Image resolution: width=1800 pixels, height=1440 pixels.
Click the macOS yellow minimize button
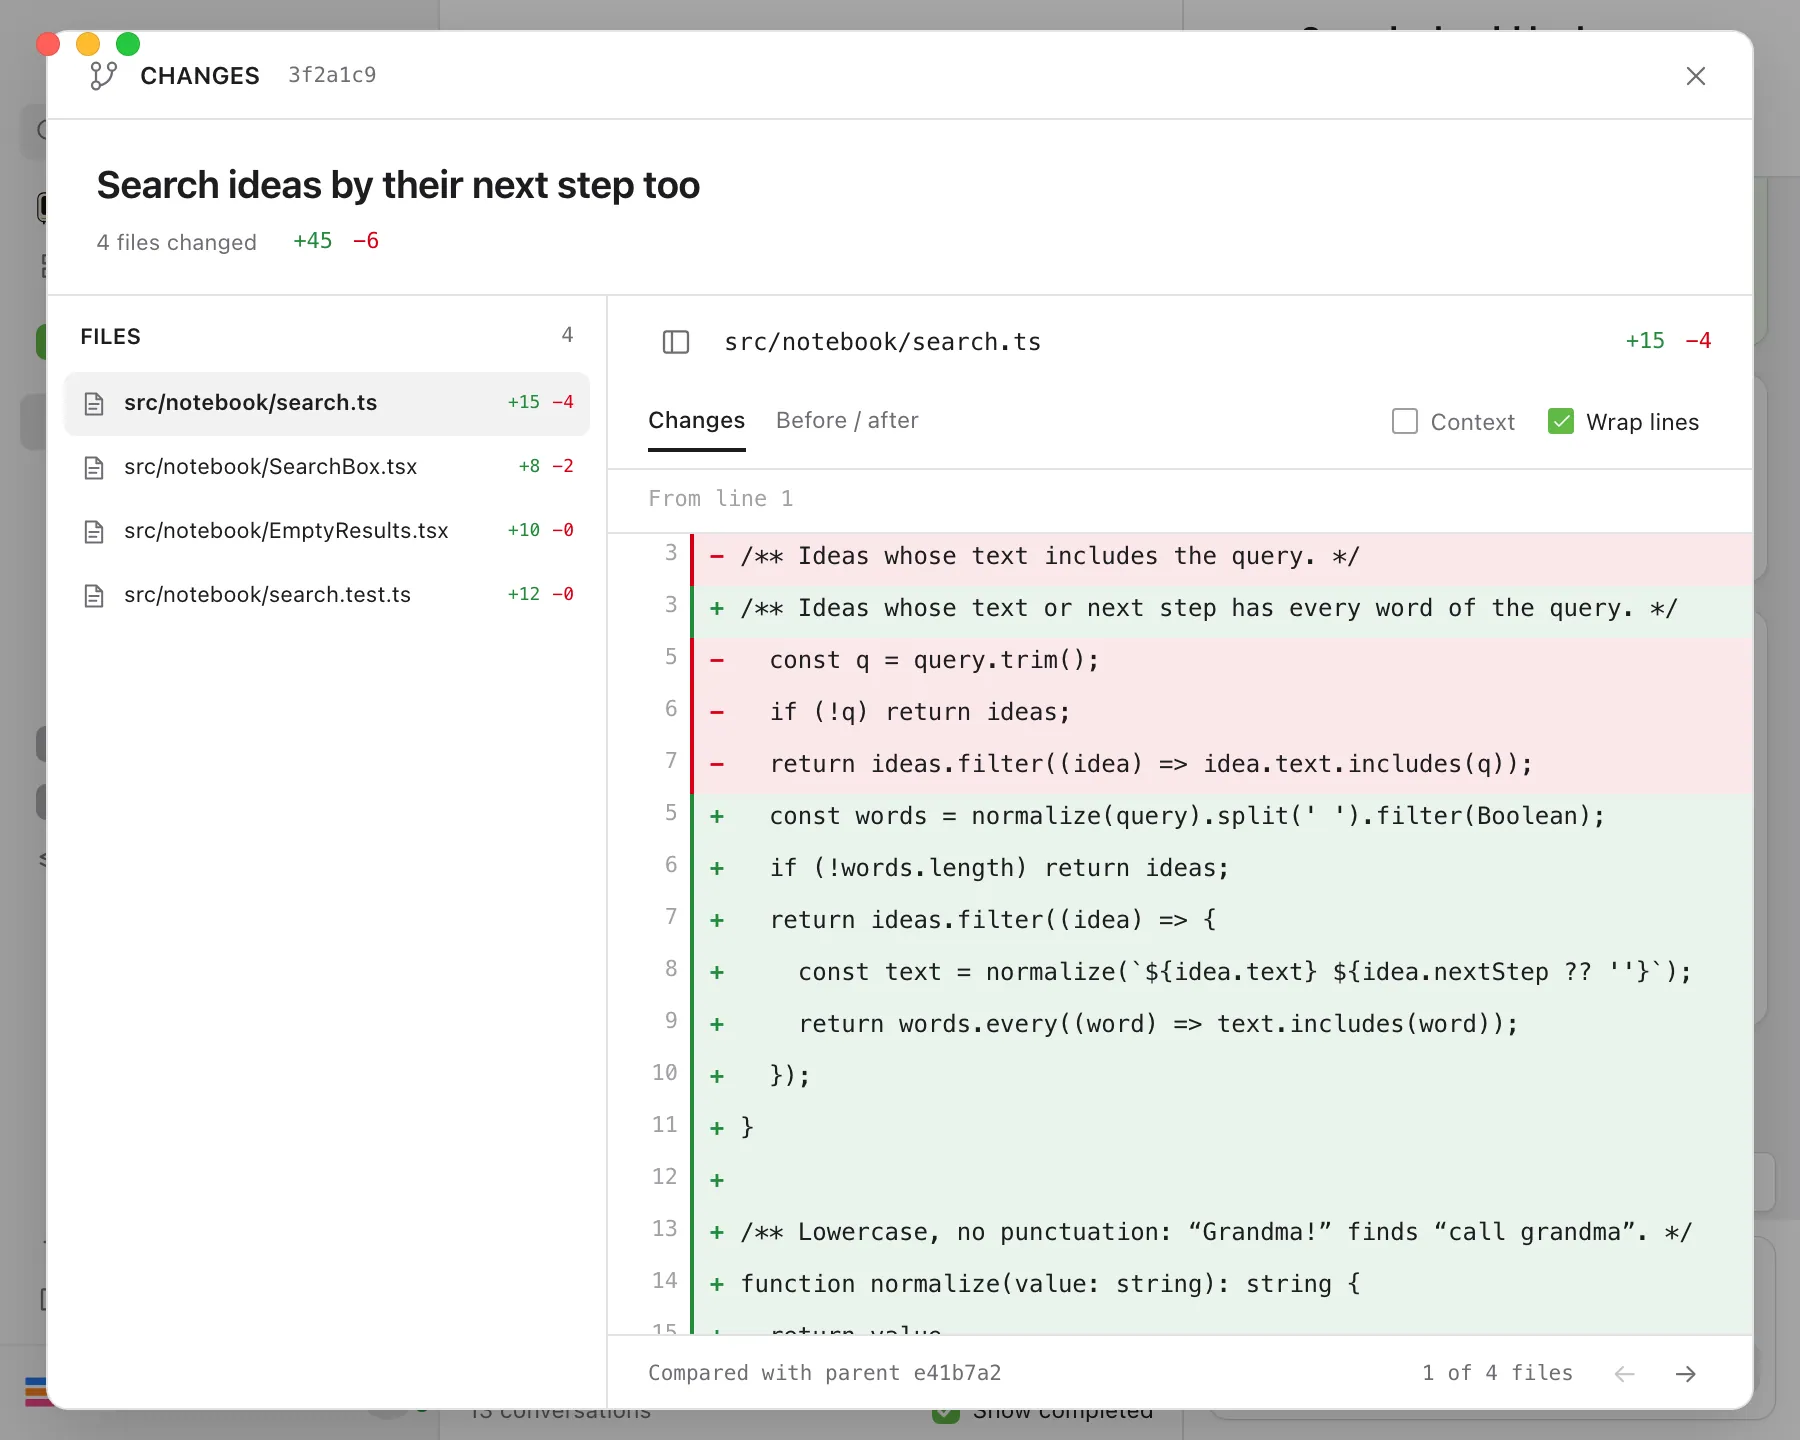tap(88, 44)
